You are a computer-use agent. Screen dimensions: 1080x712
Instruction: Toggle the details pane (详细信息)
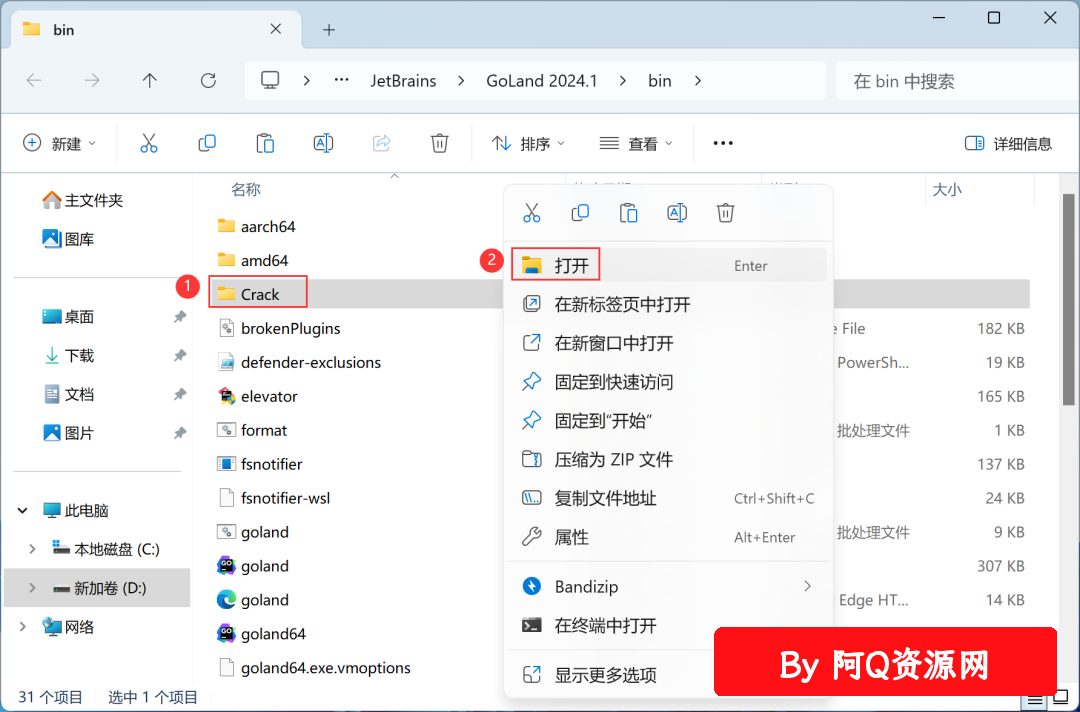1008,143
